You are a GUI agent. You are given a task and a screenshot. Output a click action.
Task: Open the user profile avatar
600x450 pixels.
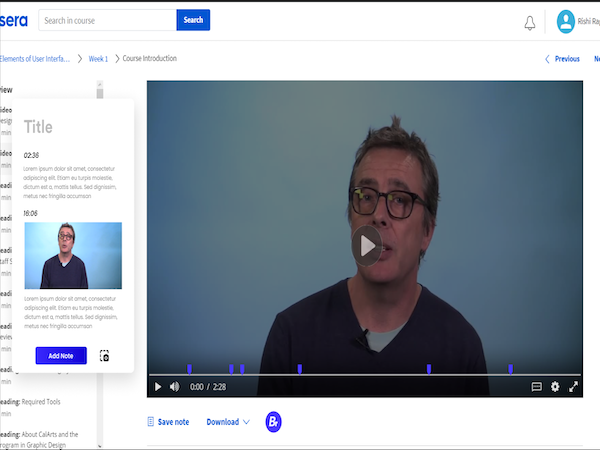coord(566,21)
